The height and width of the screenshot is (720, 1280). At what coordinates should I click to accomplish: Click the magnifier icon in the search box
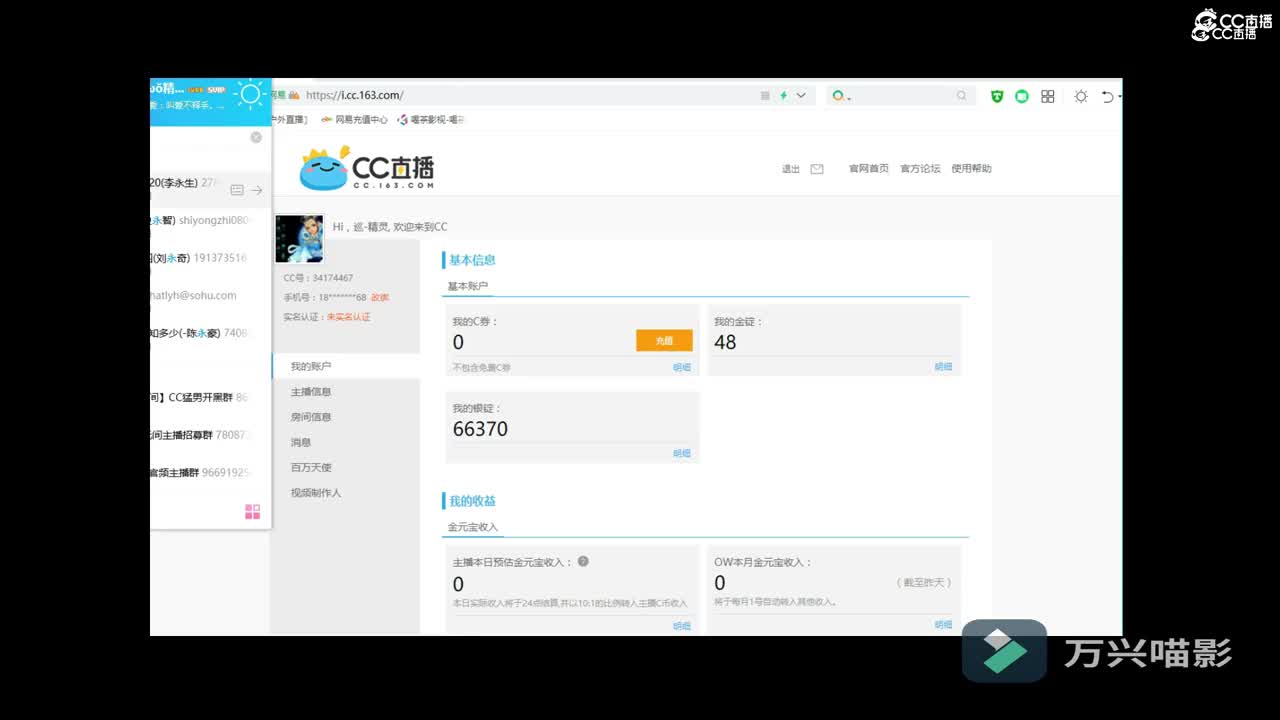coord(961,96)
